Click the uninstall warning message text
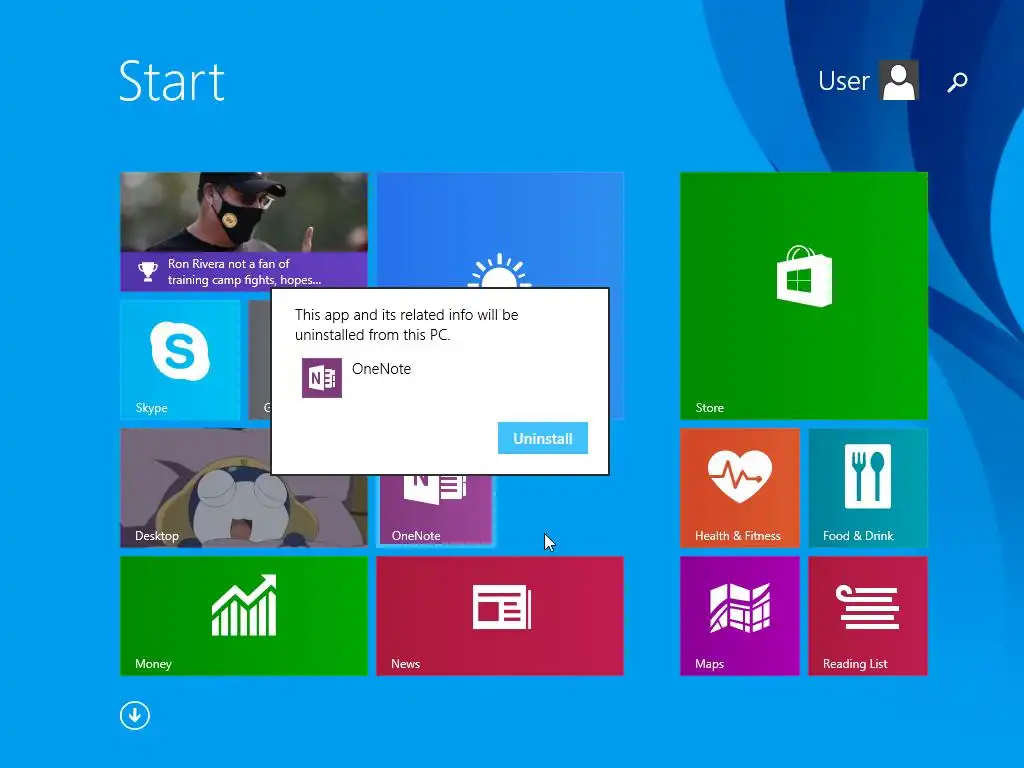Screen dimensions: 1024x768 click(406, 325)
